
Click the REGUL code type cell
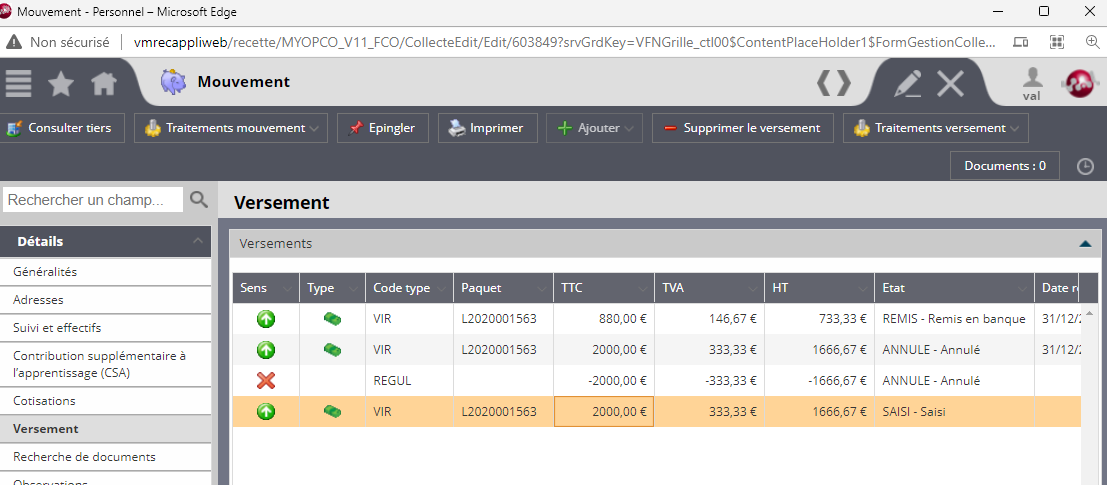point(409,381)
